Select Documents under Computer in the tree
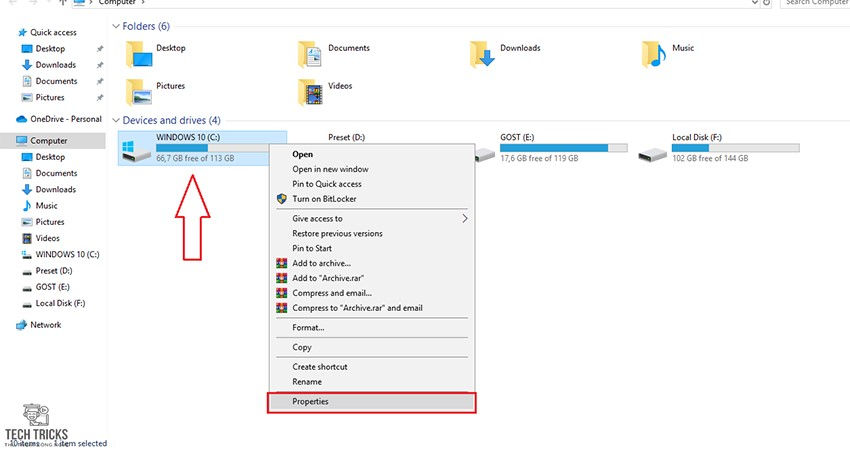This screenshot has height=450, width=850. [56, 173]
